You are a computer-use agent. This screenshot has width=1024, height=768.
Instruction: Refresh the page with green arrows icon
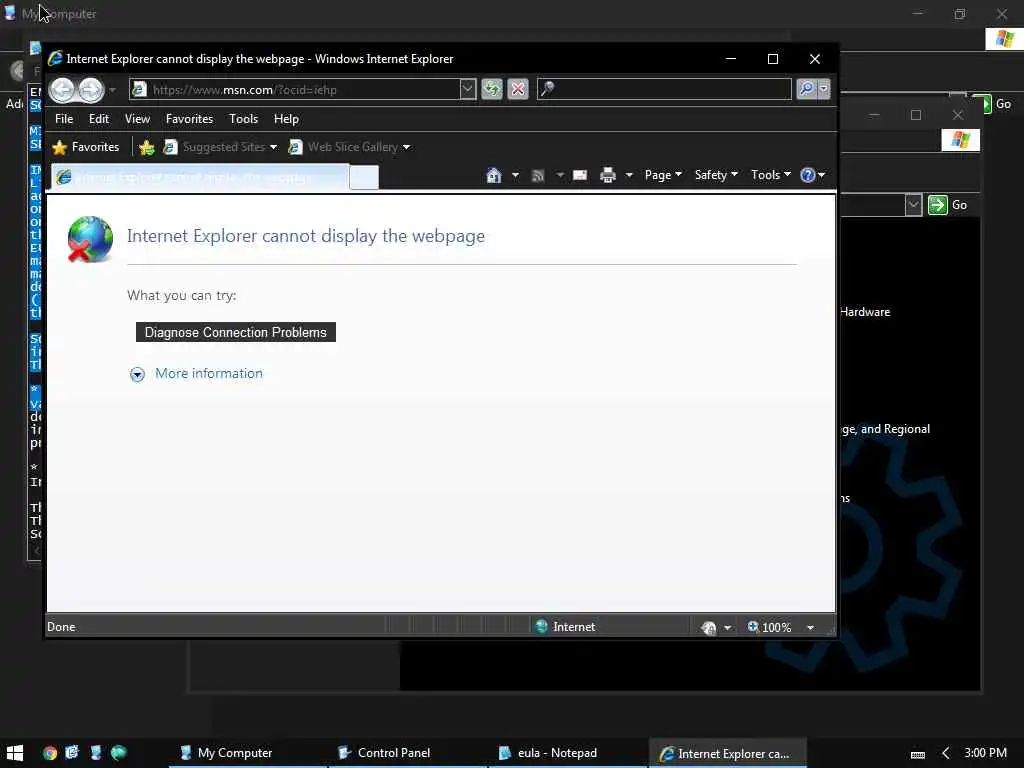click(x=492, y=89)
